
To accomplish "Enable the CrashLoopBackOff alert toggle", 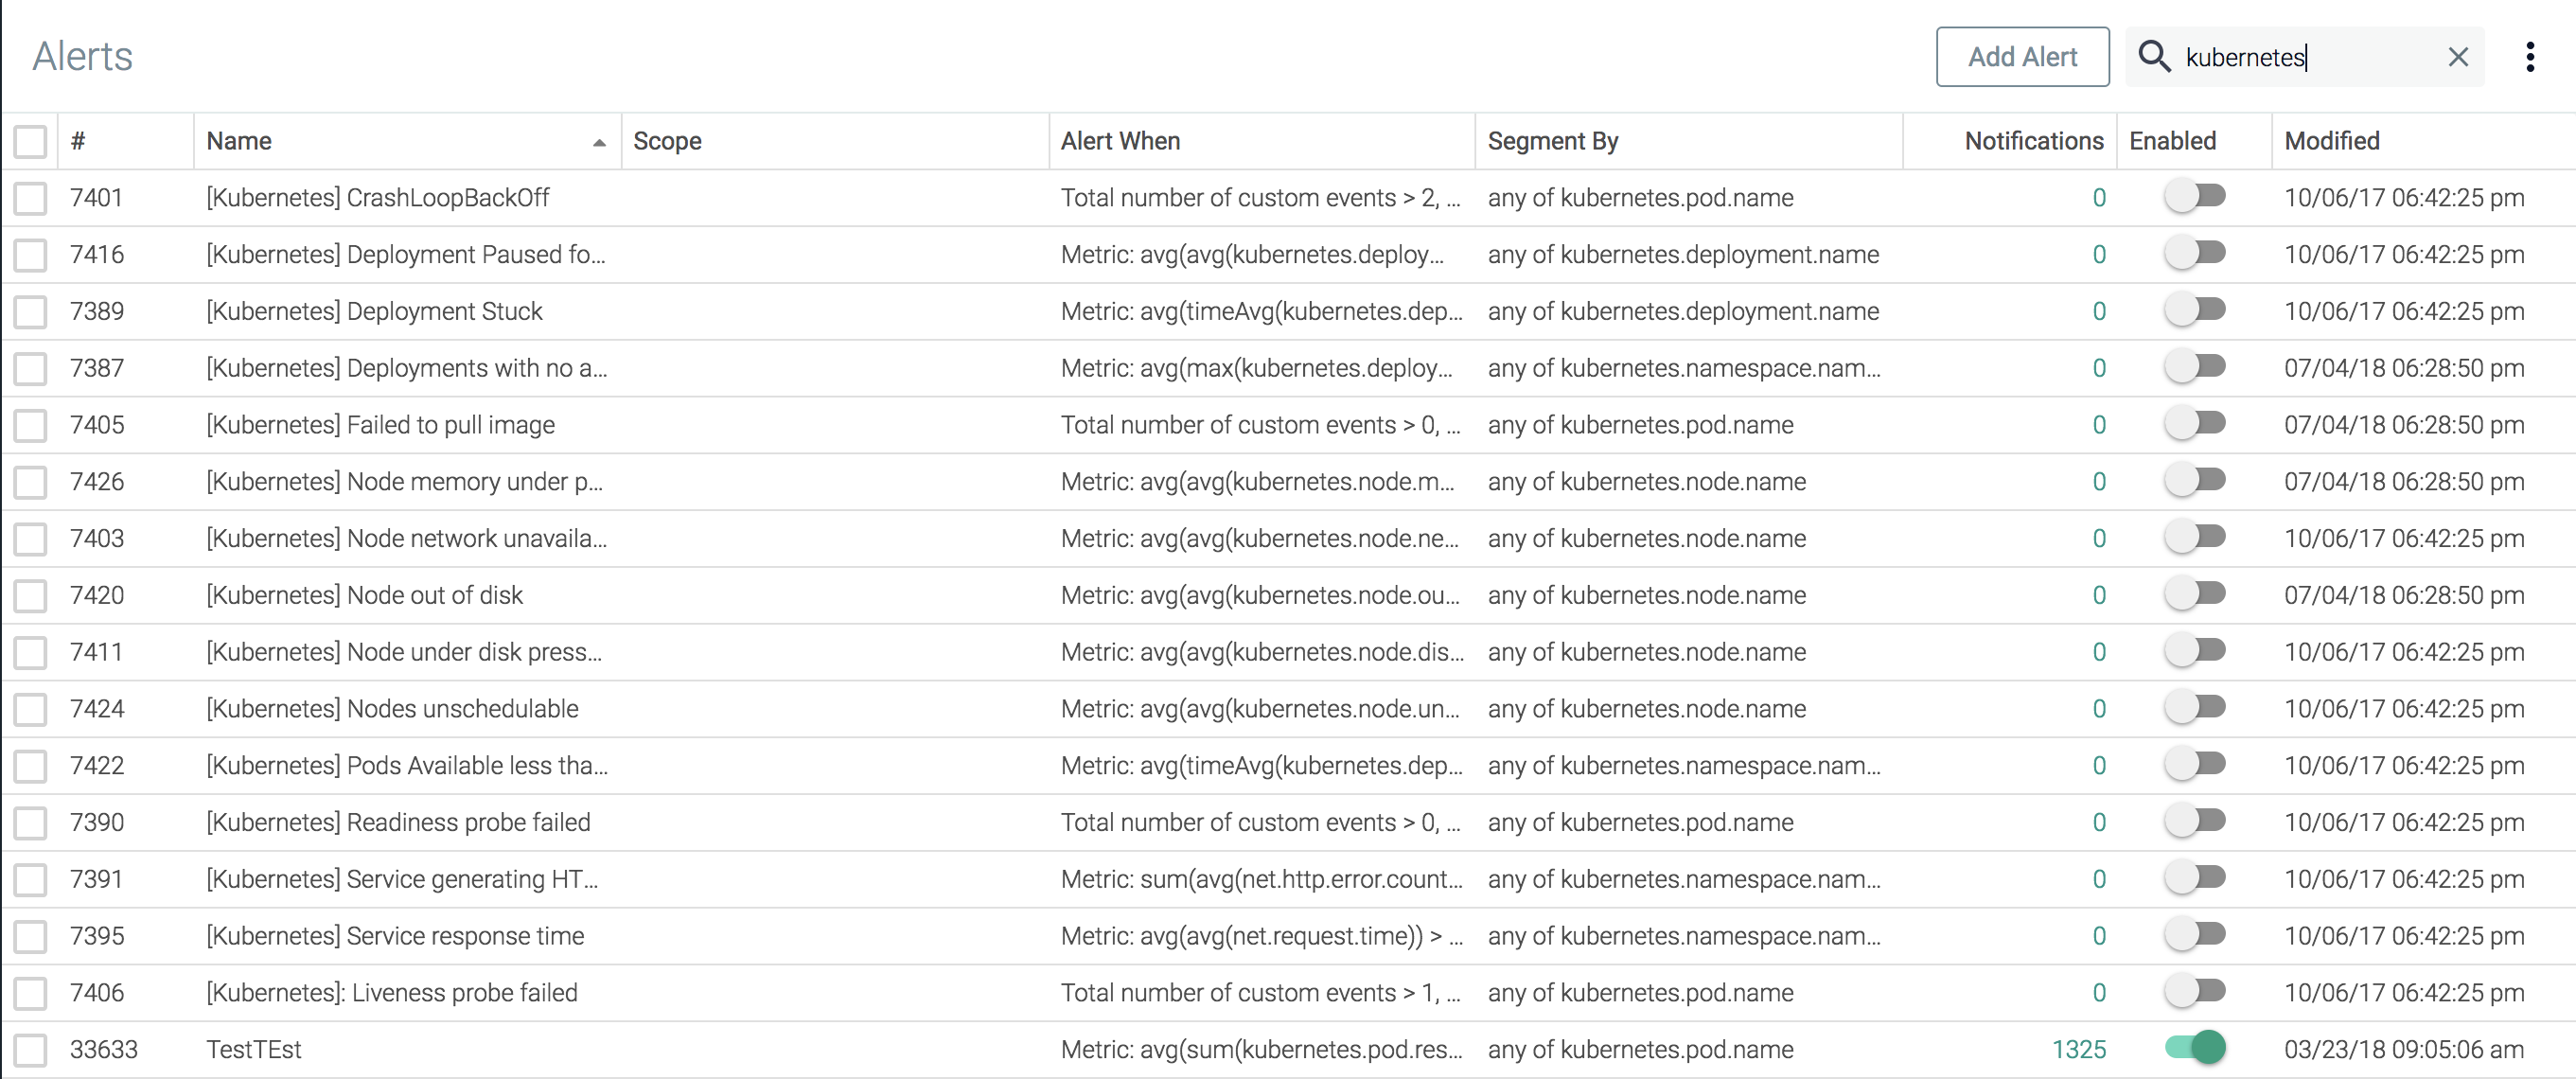I will [x=2194, y=196].
